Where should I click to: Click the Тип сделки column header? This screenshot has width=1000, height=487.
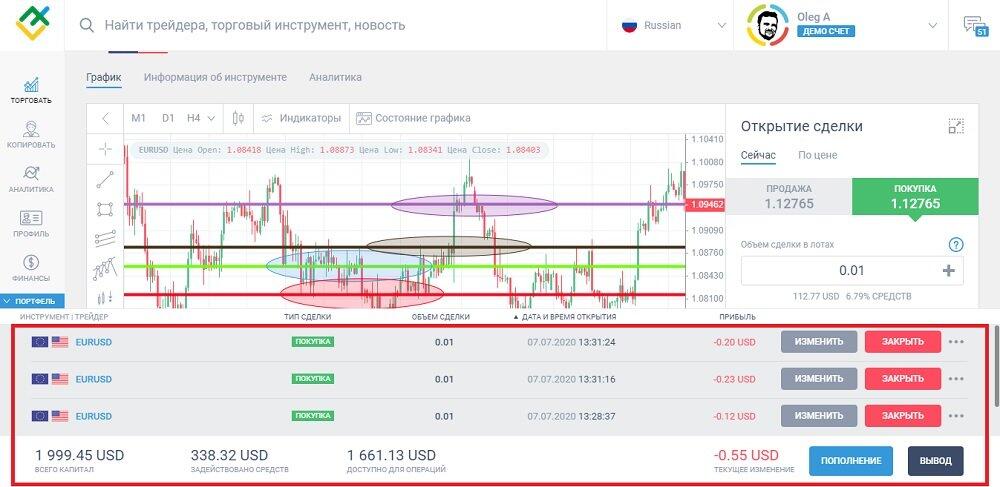point(307,317)
